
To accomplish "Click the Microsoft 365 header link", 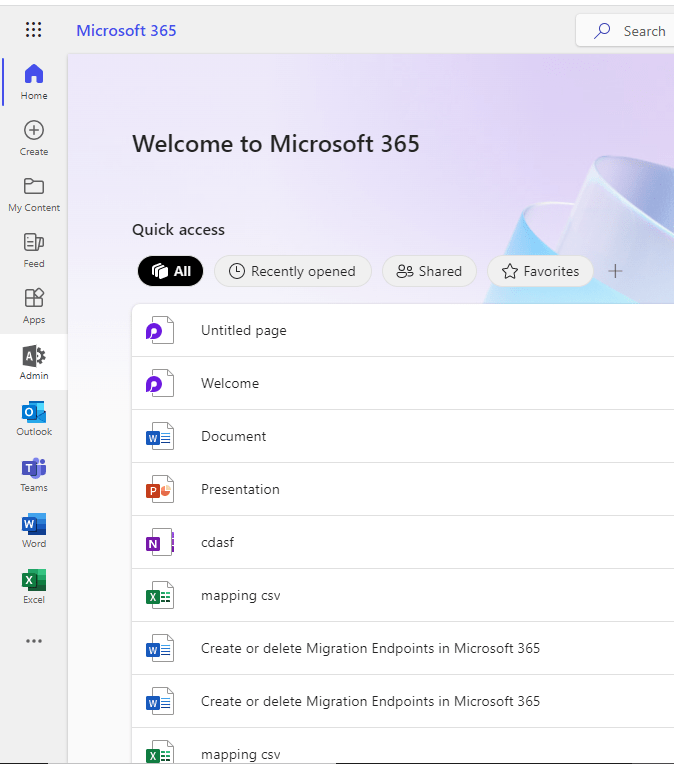I will [126, 31].
